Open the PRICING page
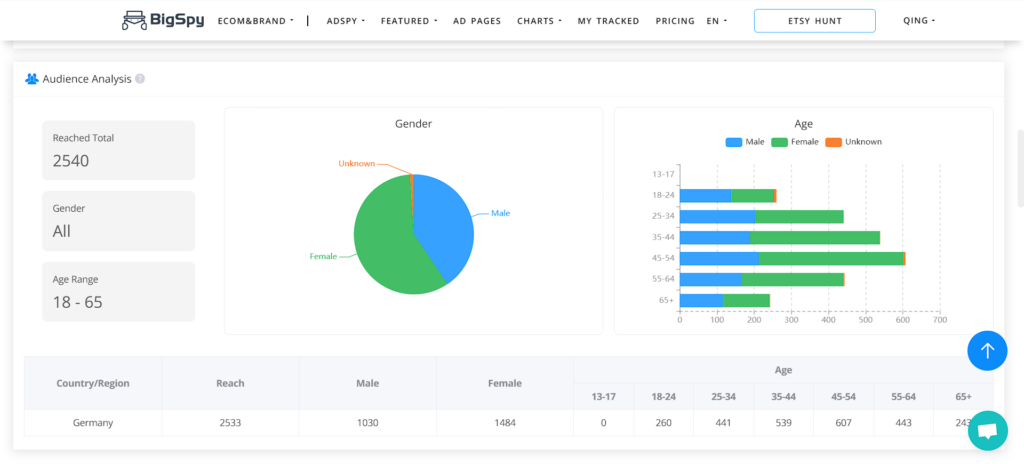 tap(675, 21)
